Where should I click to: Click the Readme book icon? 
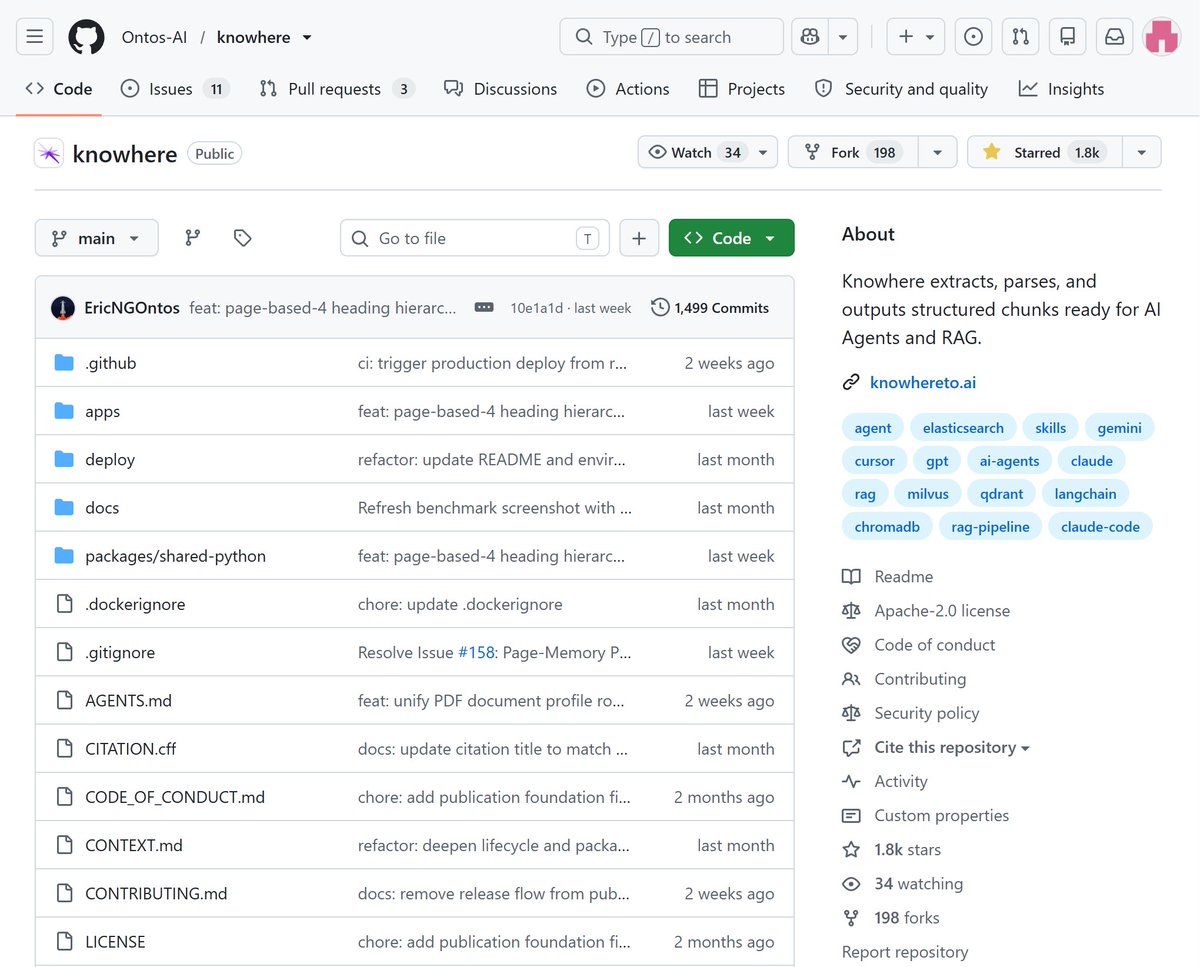point(851,577)
